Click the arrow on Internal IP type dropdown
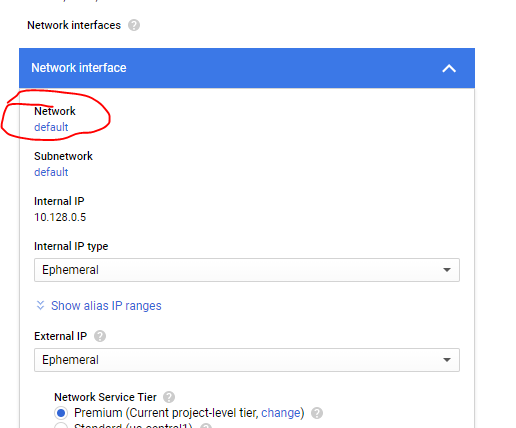Screen dimensions: 516x428 [x=447, y=270]
